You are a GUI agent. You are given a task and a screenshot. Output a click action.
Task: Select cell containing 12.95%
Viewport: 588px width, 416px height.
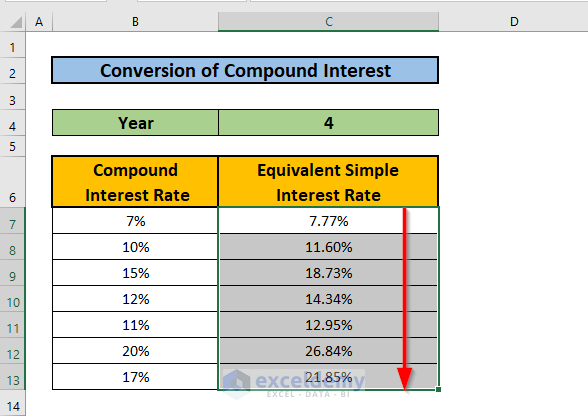click(x=328, y=325)
